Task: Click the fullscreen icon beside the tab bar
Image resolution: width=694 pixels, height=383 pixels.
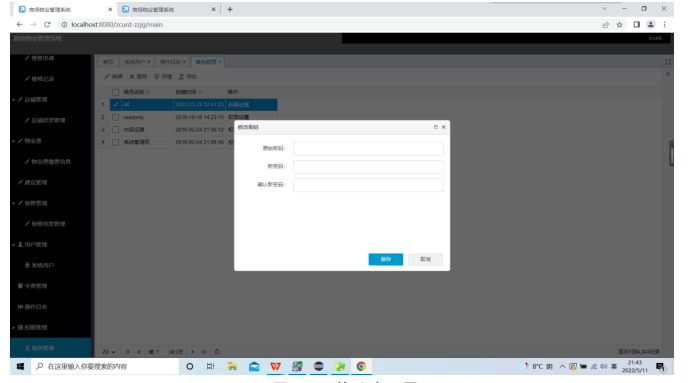Action: coord(668,62)
